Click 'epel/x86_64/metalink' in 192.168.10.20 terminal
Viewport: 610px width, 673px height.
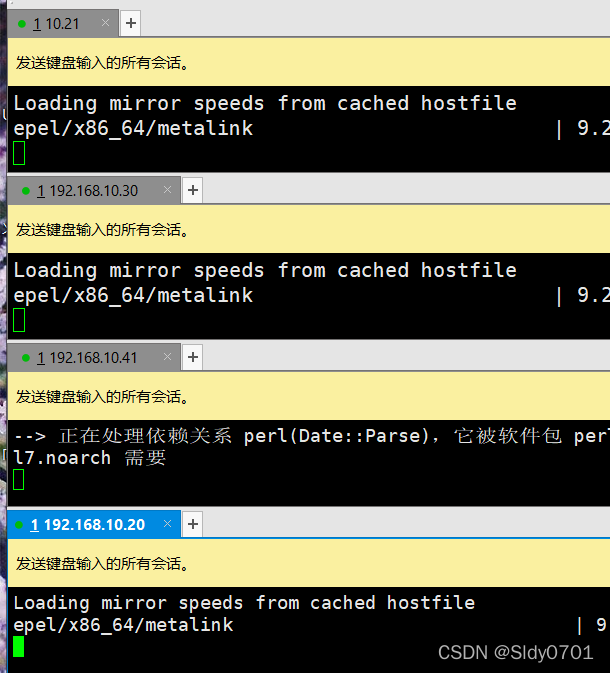coord(123,625)
